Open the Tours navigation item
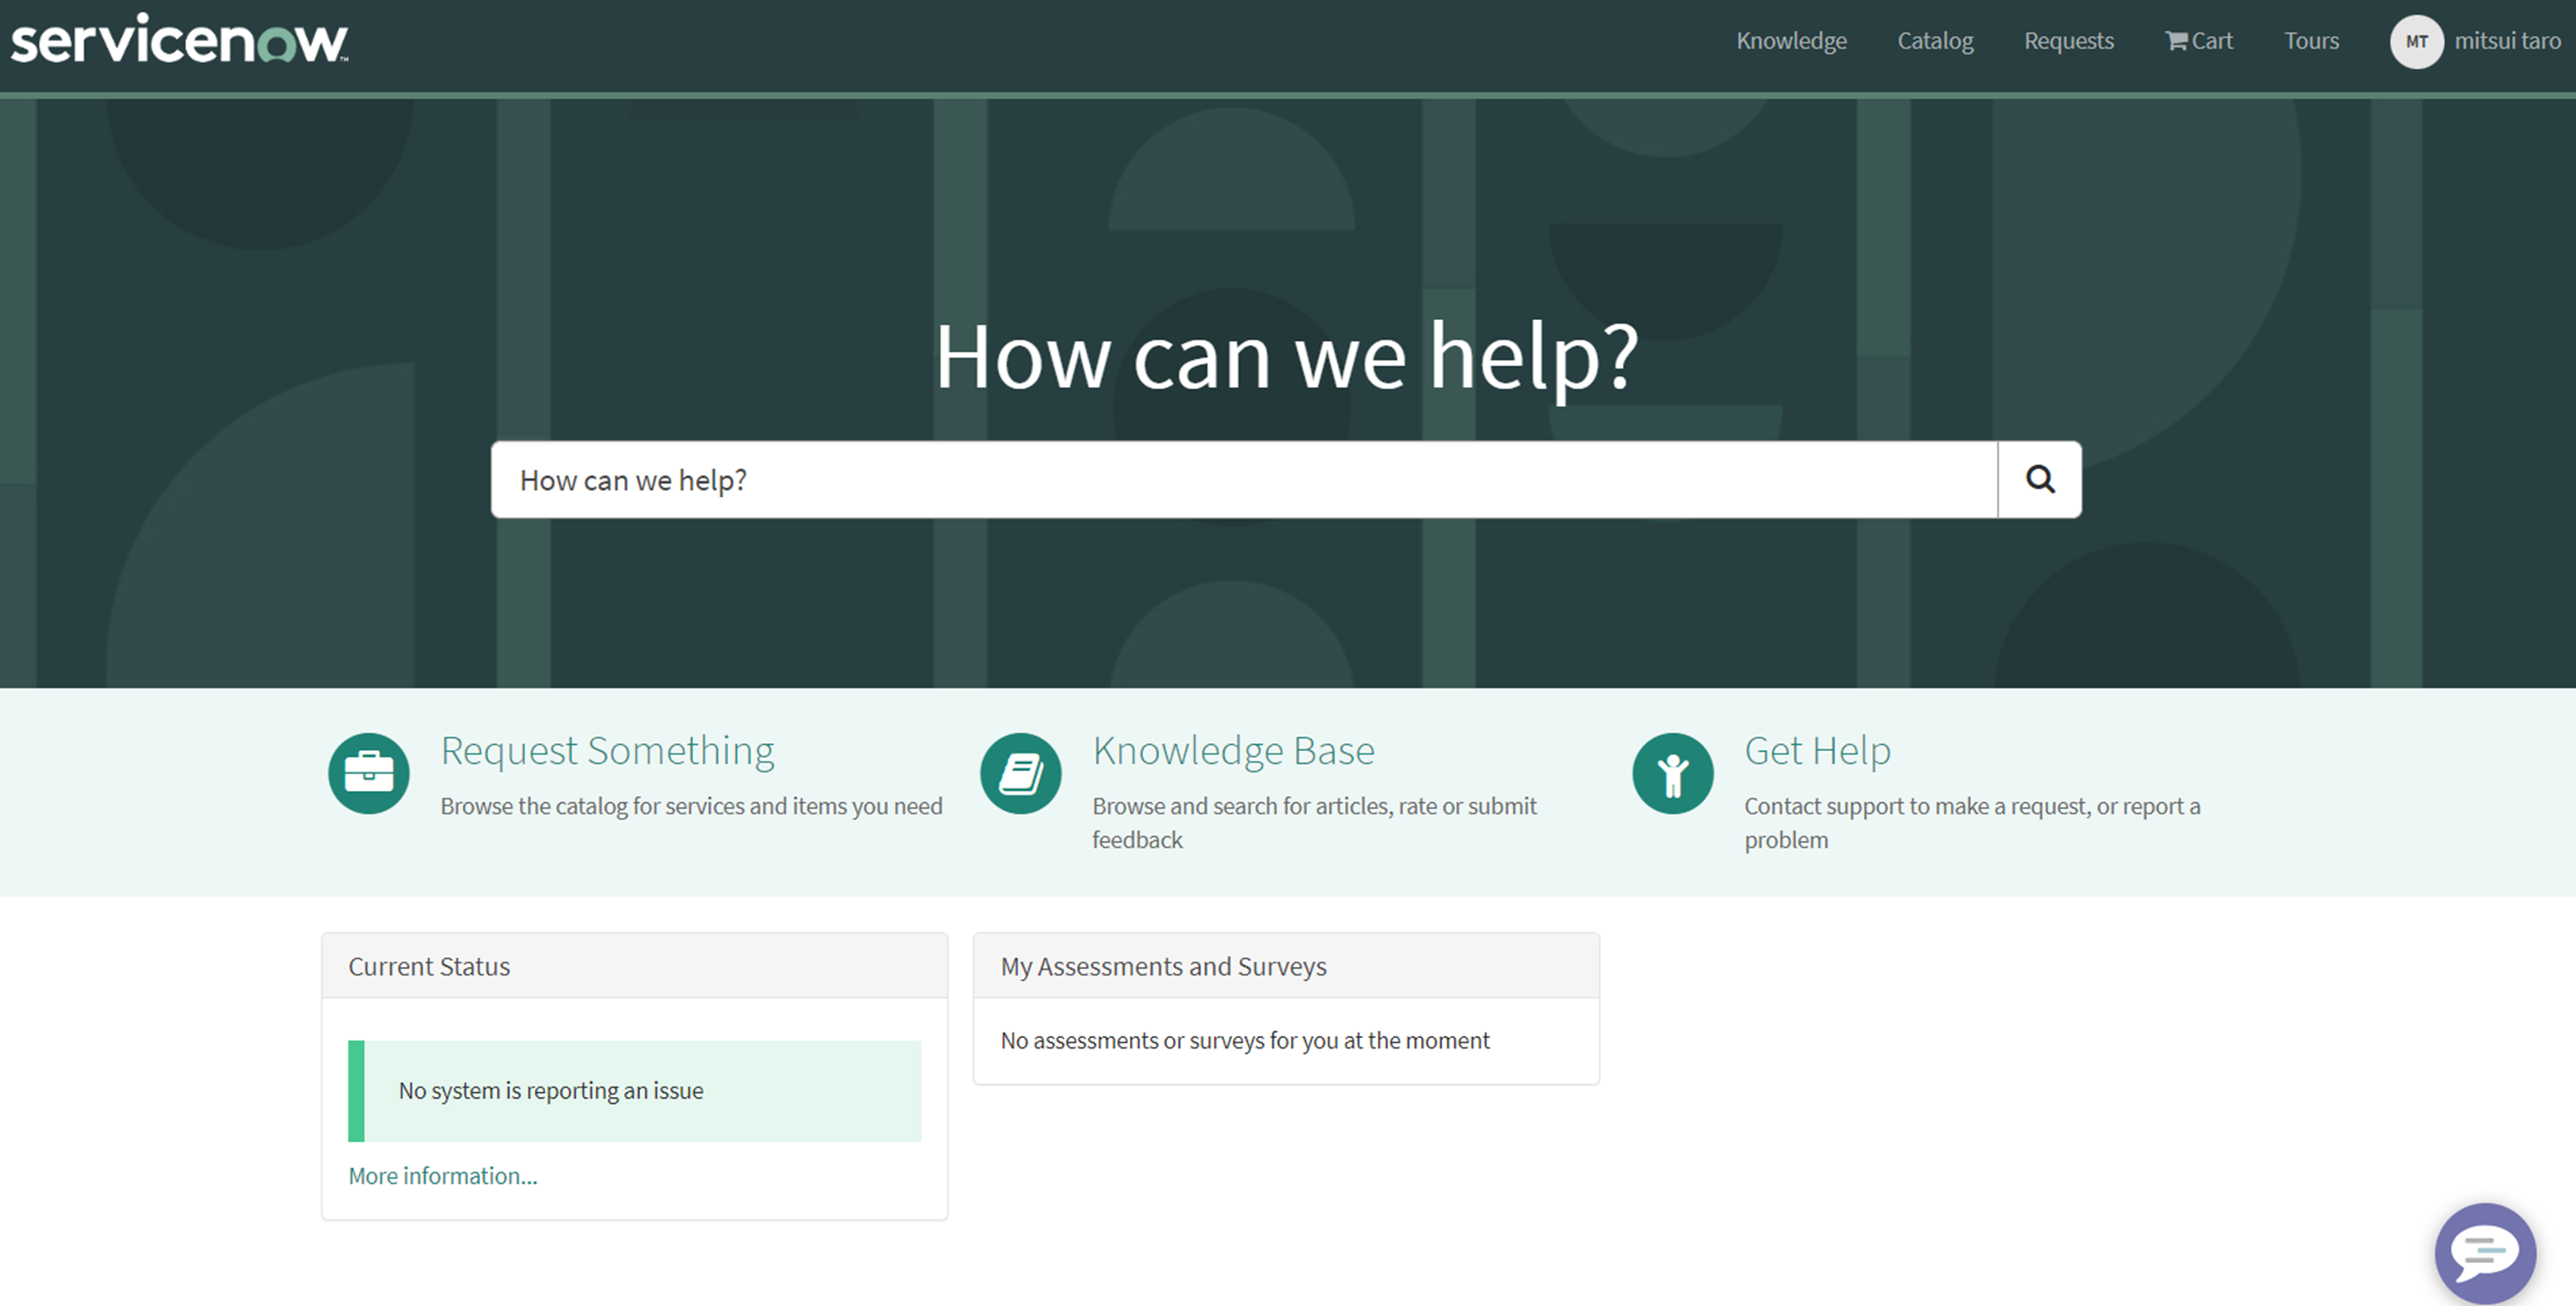The height and width of the screenshot is (1306, 2576). [x=2311, y=41]
